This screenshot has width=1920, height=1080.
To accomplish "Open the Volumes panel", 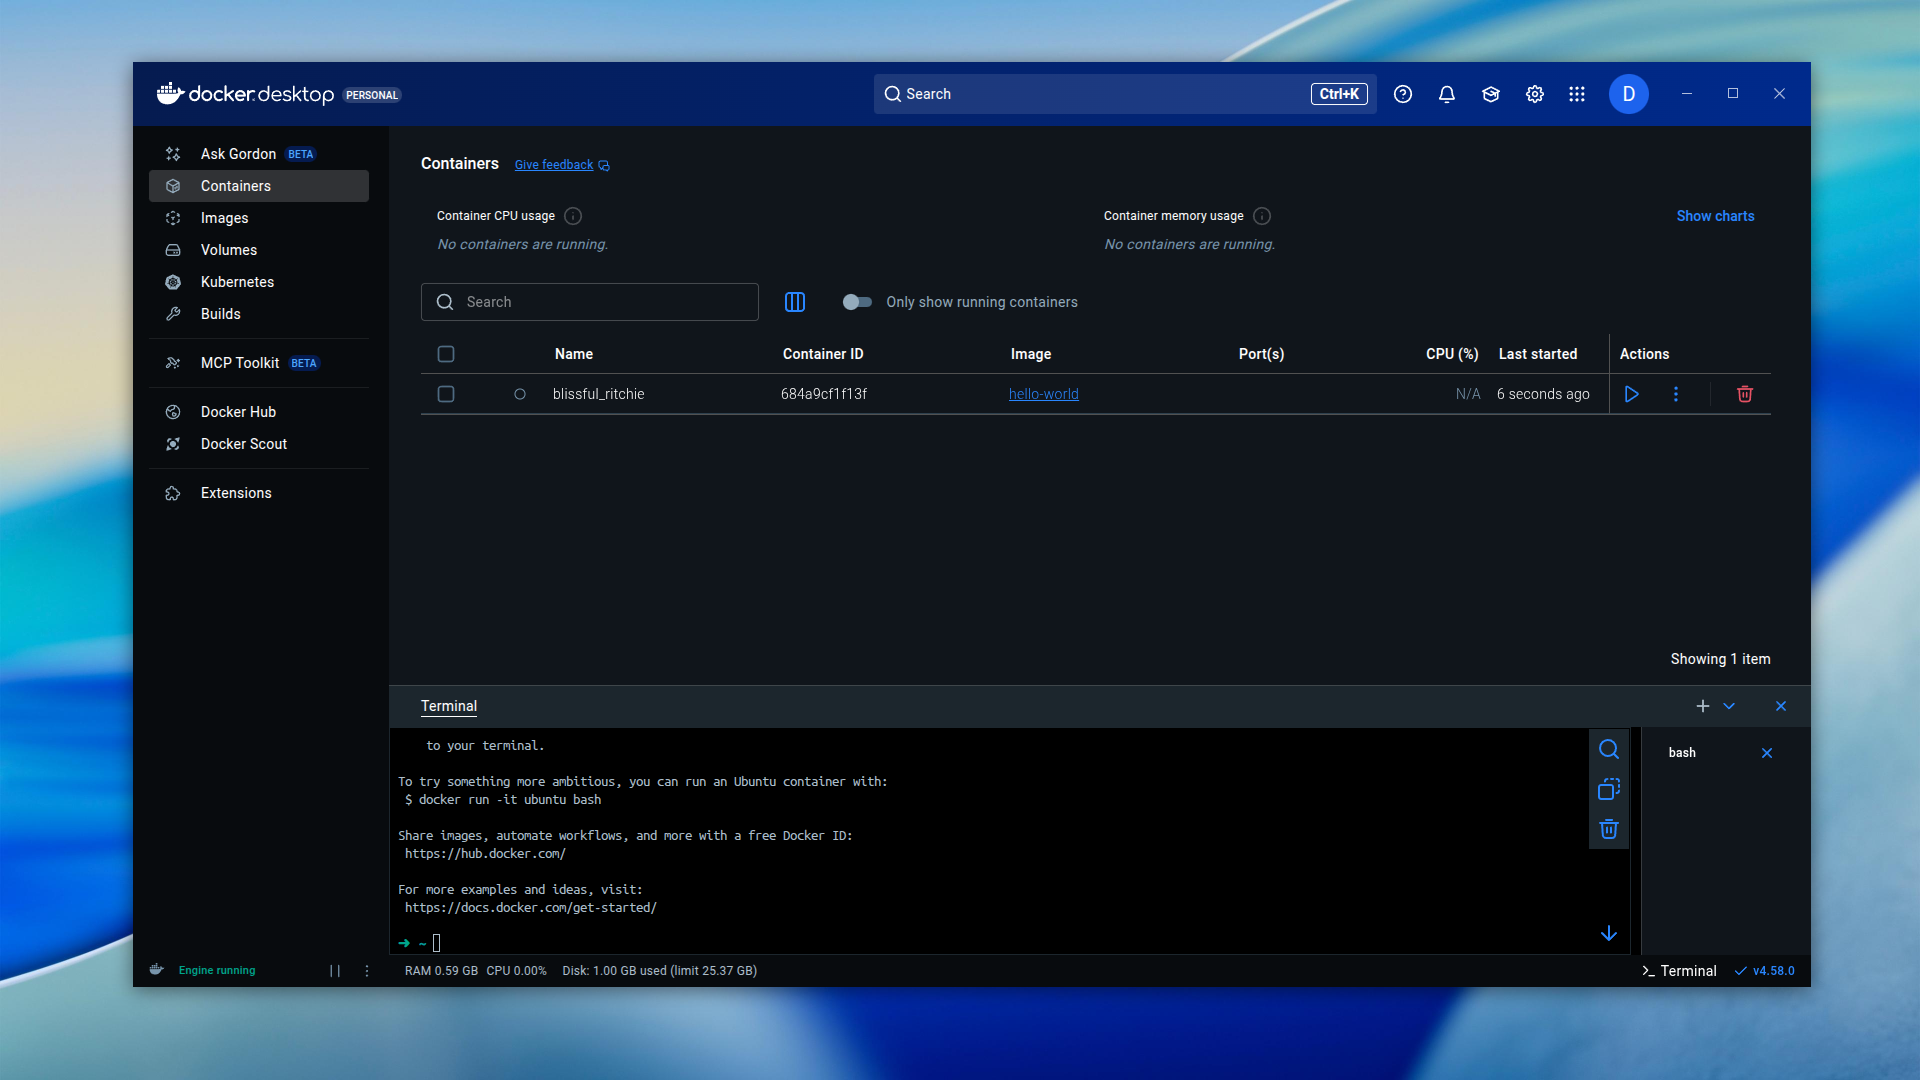I will click(x=229, y=250).
